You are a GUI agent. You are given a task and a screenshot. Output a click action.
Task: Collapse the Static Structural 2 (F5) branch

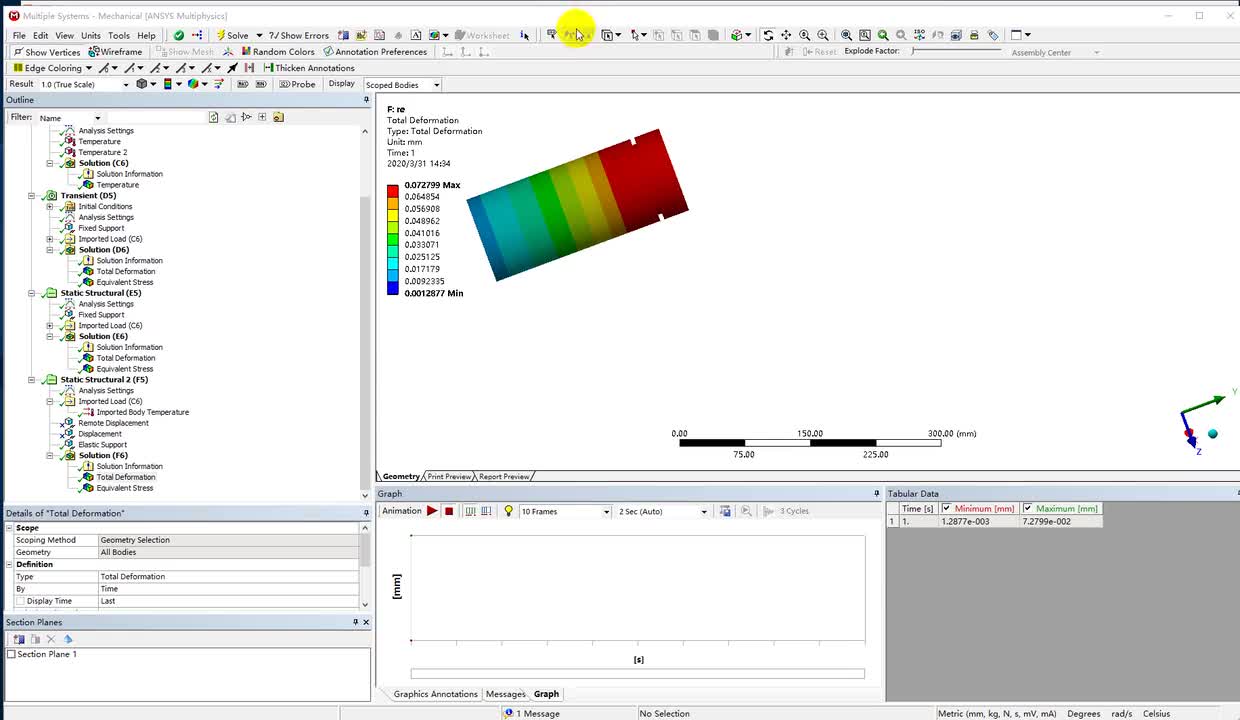tap(32, 380)
